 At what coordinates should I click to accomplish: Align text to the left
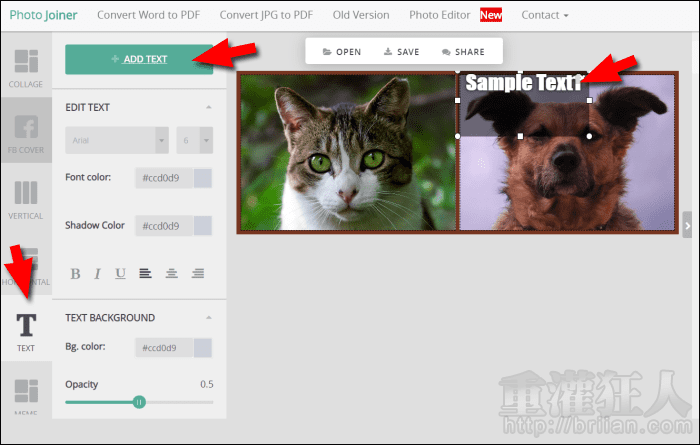click(x=146, y=273)
